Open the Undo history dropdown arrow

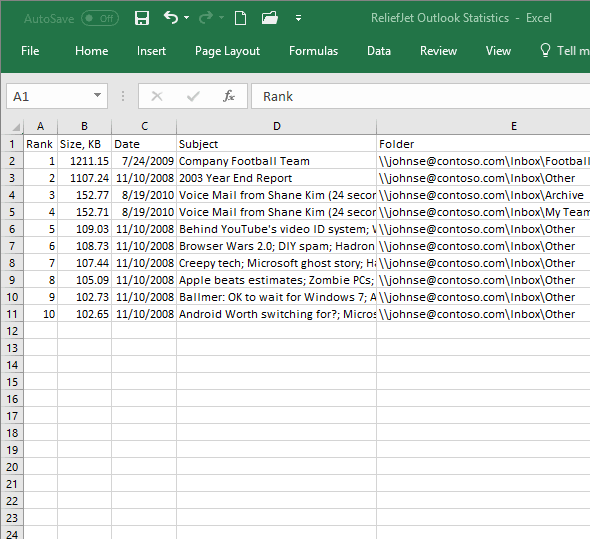coord(187,18)
